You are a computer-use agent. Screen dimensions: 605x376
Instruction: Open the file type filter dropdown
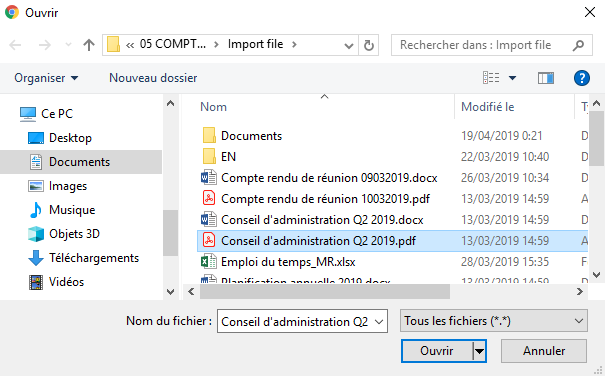click(x=493, y=320)
